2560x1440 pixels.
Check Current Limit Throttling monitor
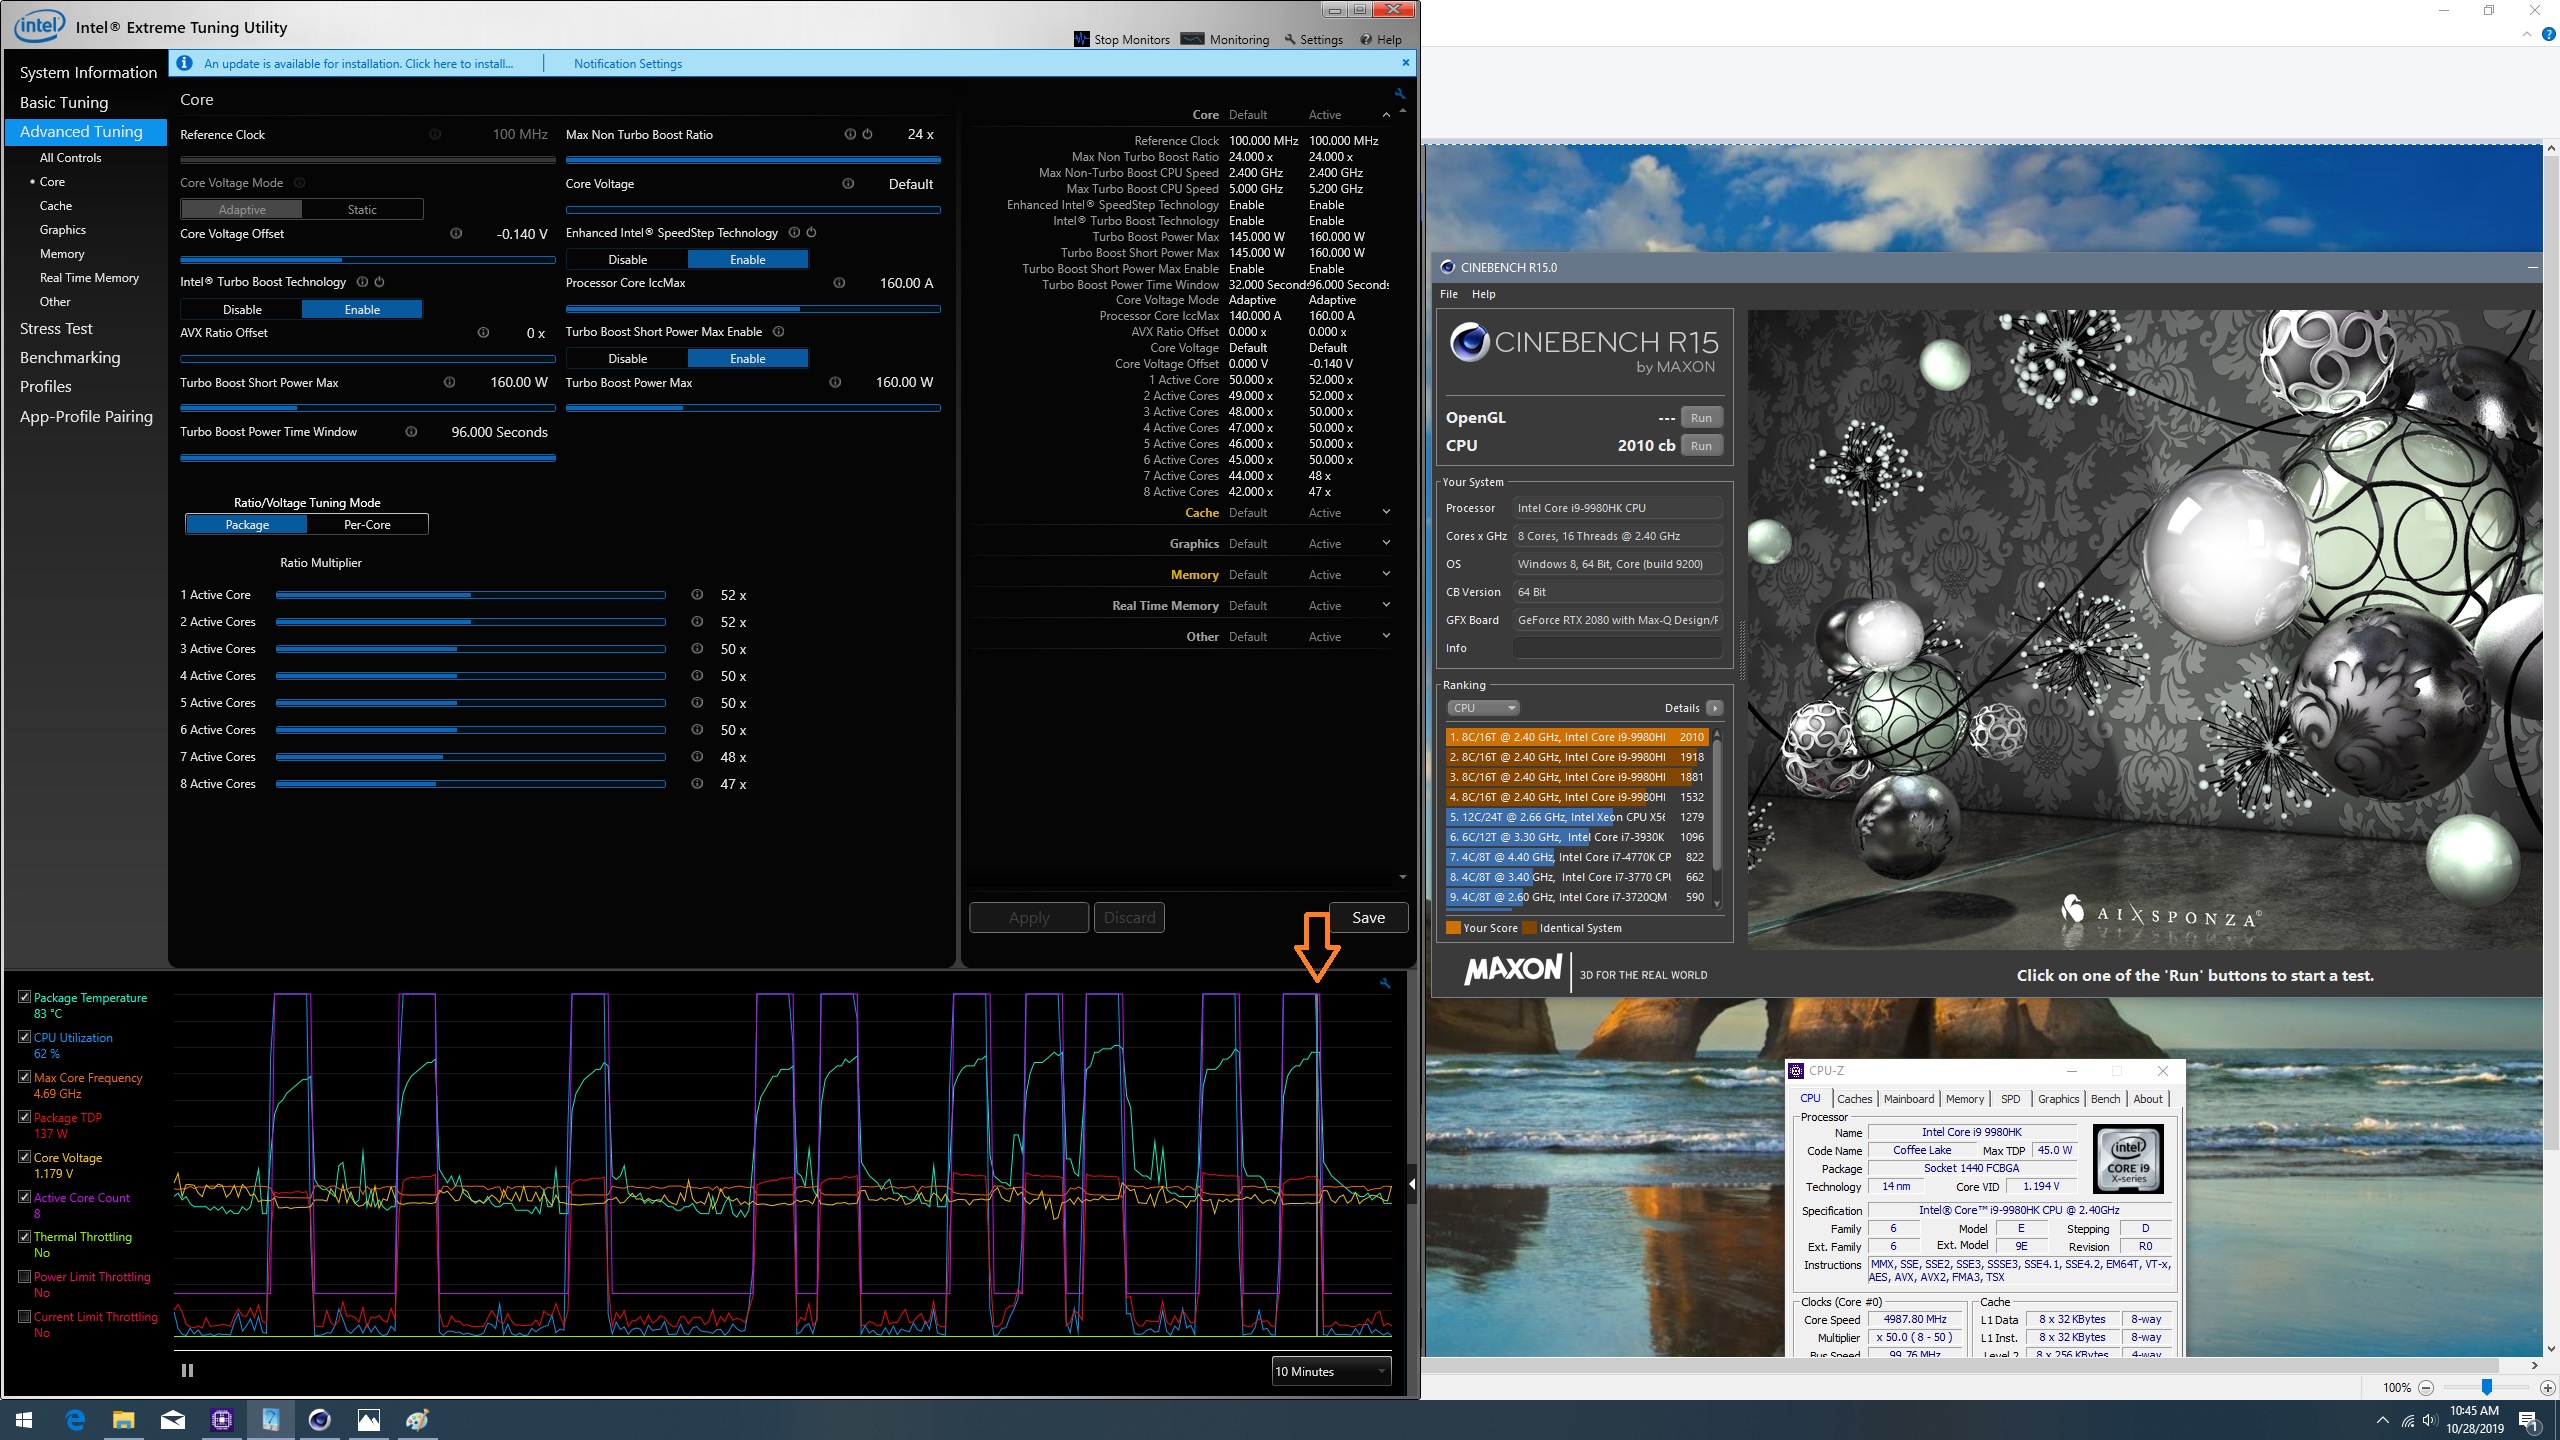click(24, 1316)
